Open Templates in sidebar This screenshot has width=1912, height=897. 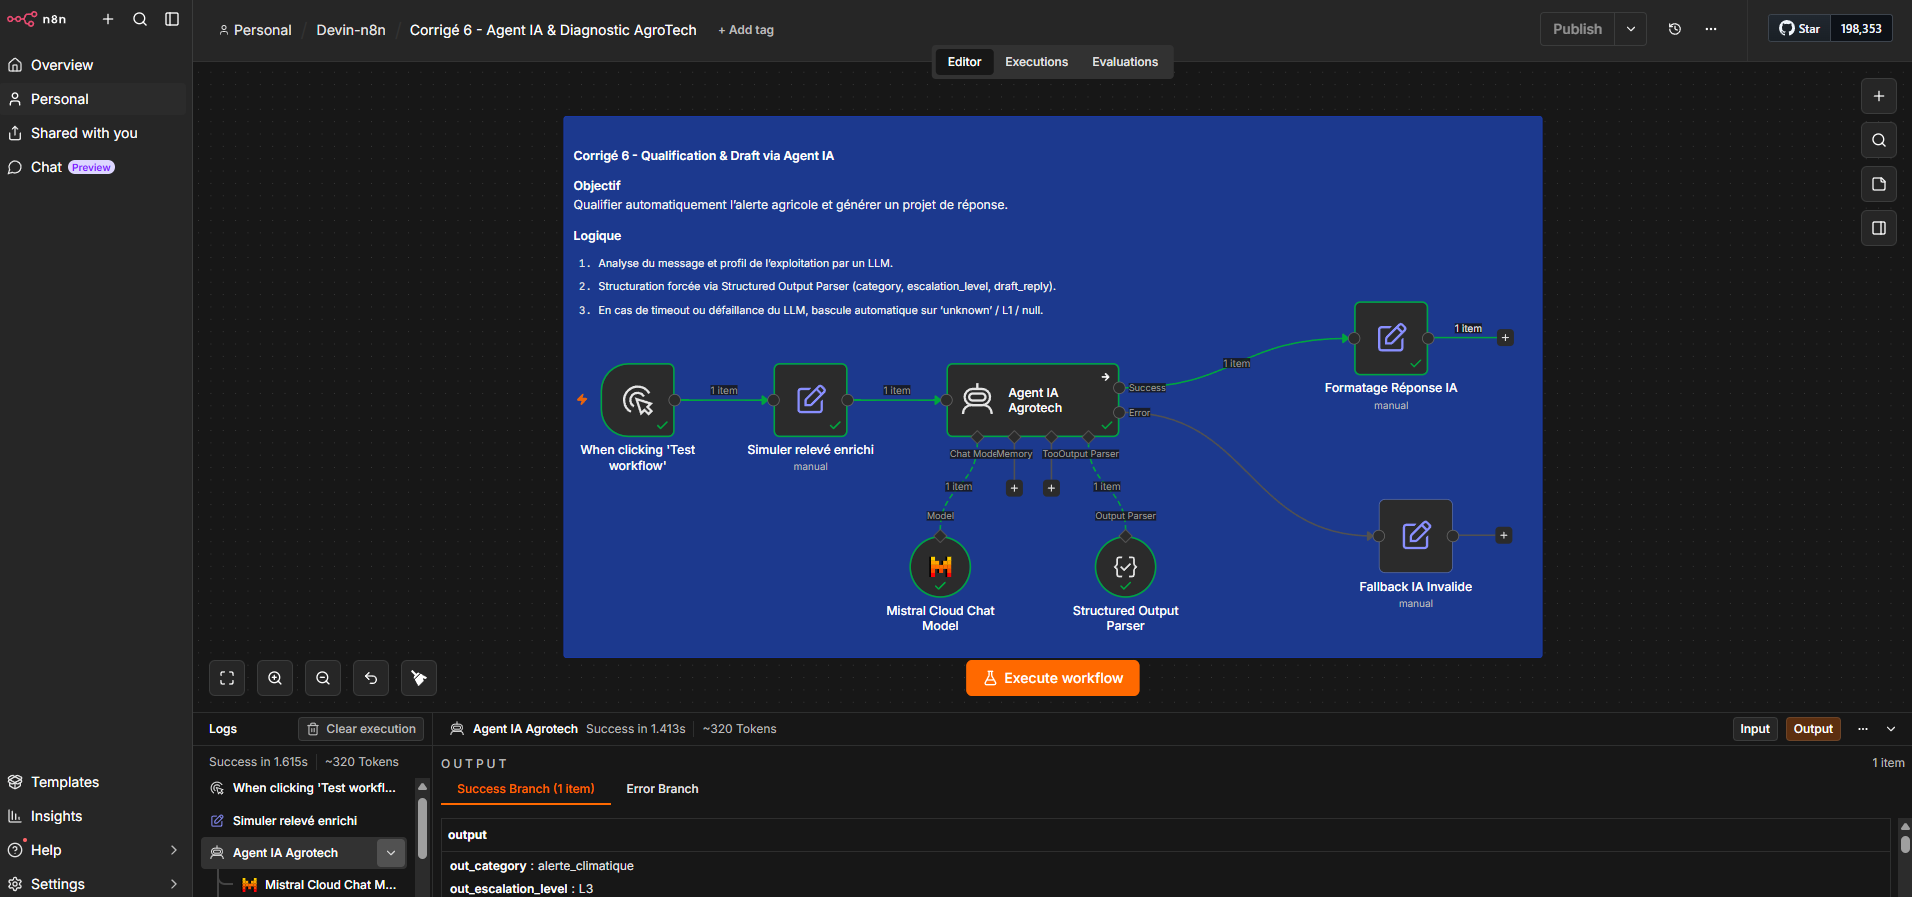[x=93, y=782]
